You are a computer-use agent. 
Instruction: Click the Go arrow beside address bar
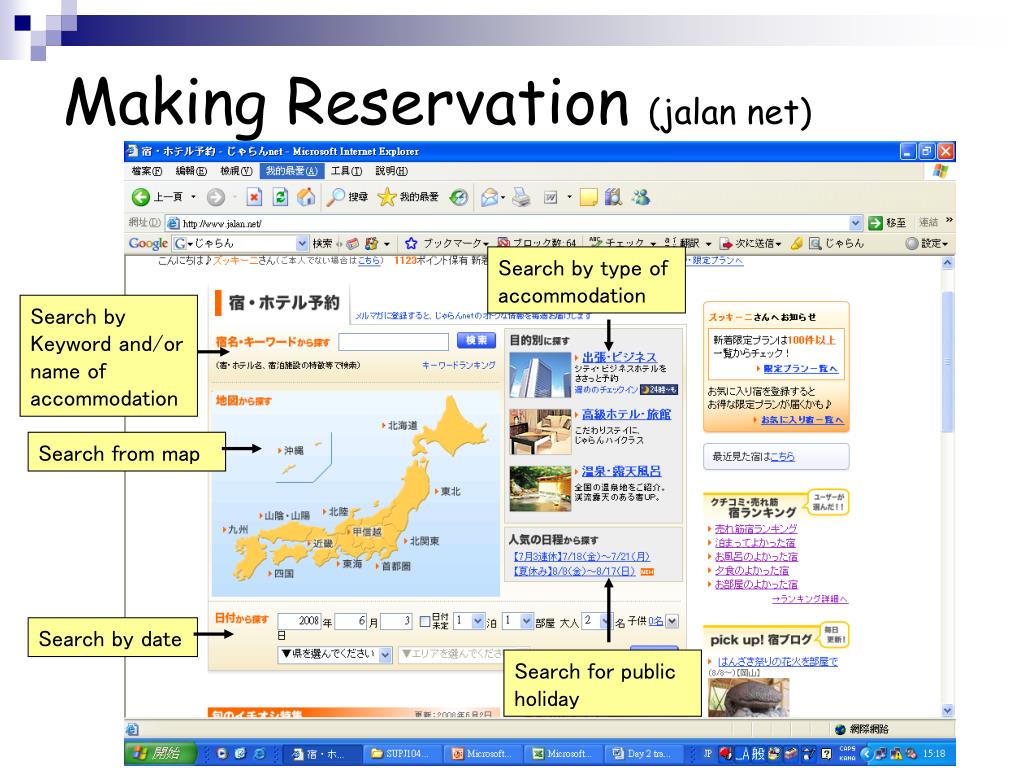click(875, 223)
